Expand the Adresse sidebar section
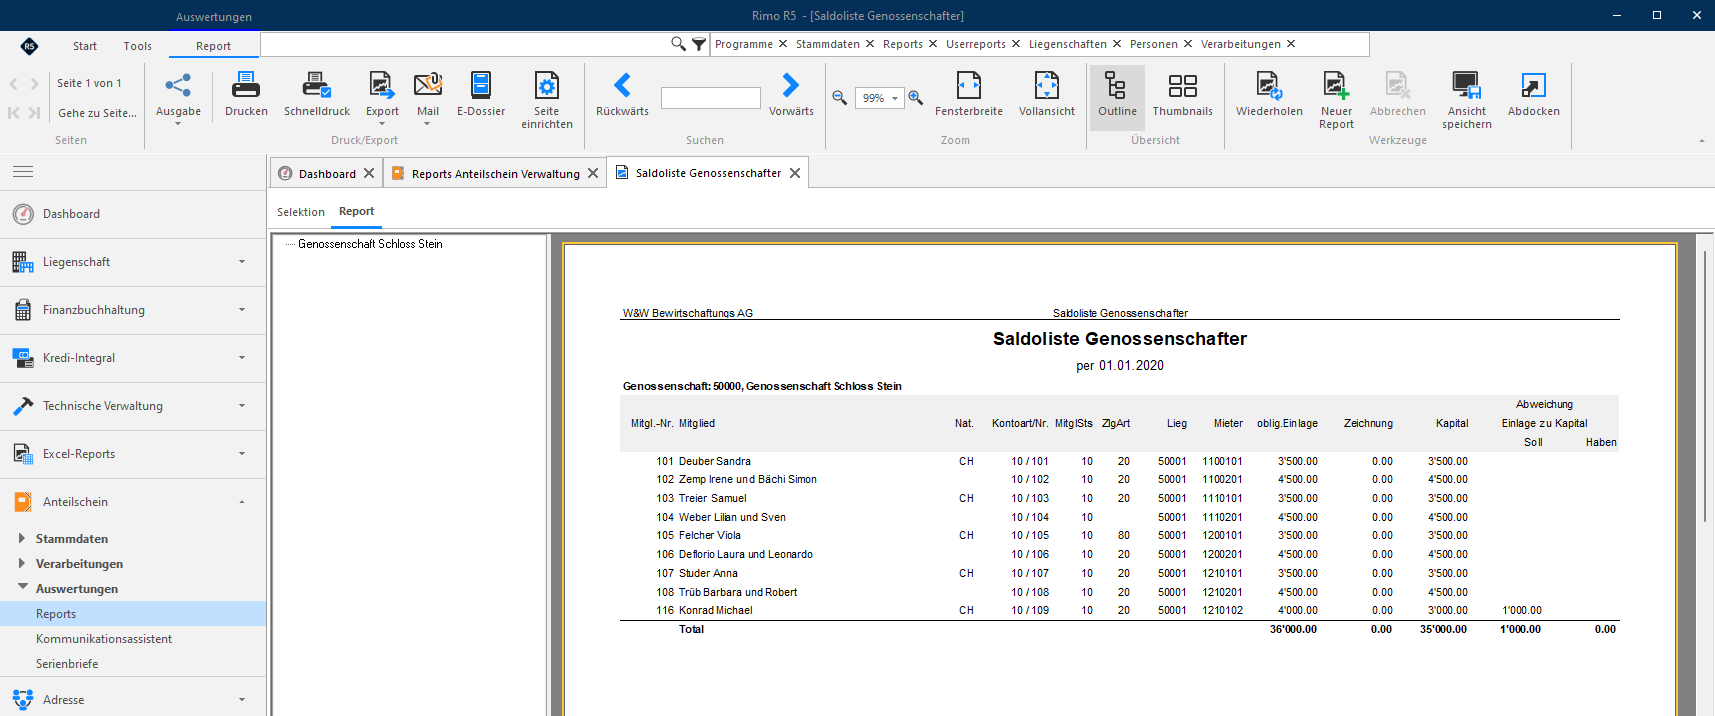The width and height of the screenshot is (1715, 716). (133, 700)
